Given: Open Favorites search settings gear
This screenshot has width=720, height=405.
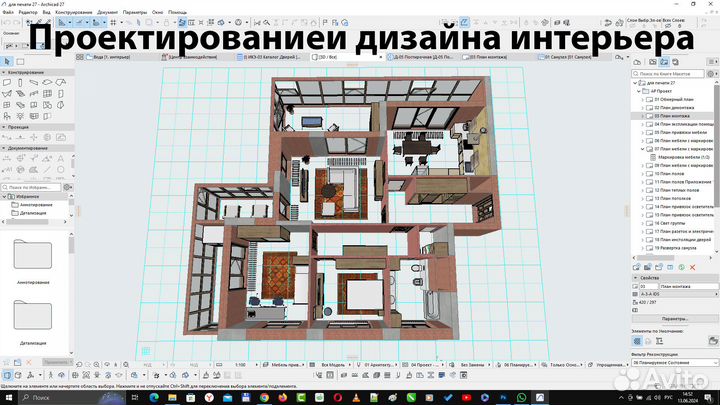Looking at the screenshot, I should pyautogui.click(x=67, y=187).
